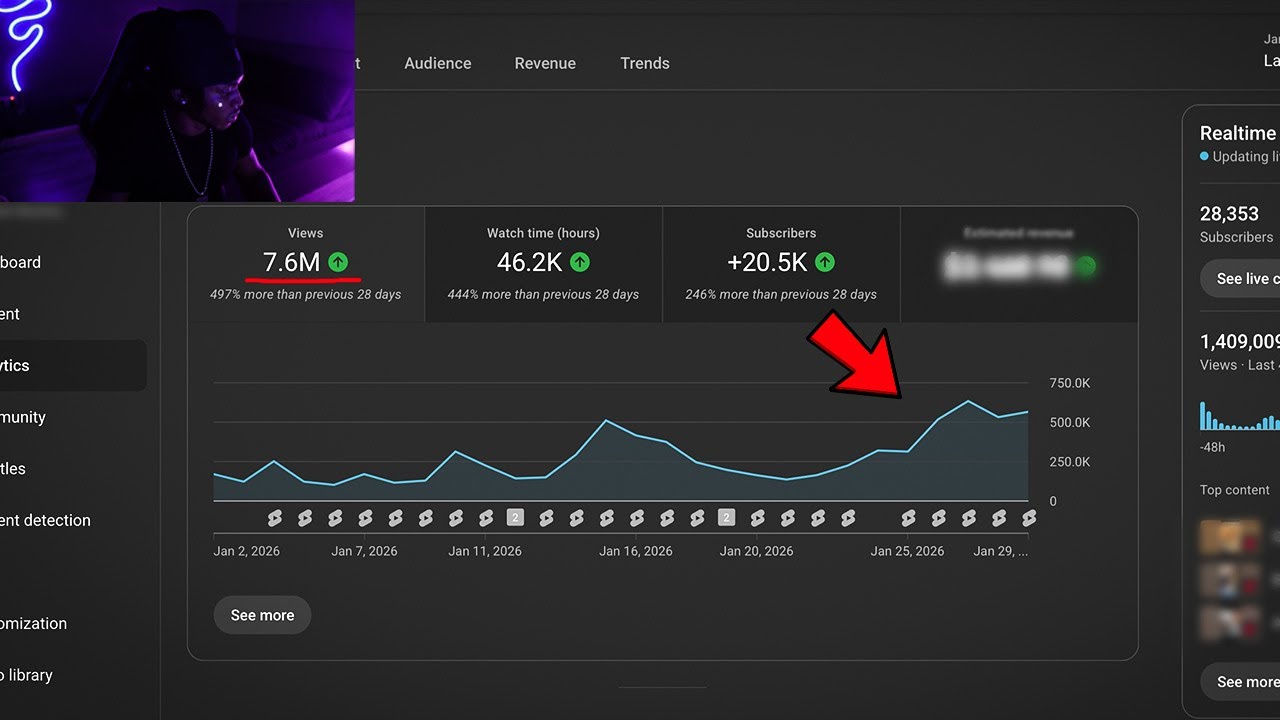The width and height of the screenshot is (1280, 720).
Task: Click See more under Top content
Action: click(1240, 681)
